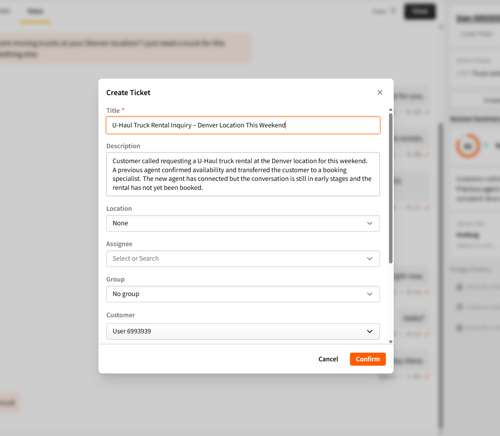Click the chevron arrow in Assignee field
Viewport: 500px width, 436px height.
370,259
